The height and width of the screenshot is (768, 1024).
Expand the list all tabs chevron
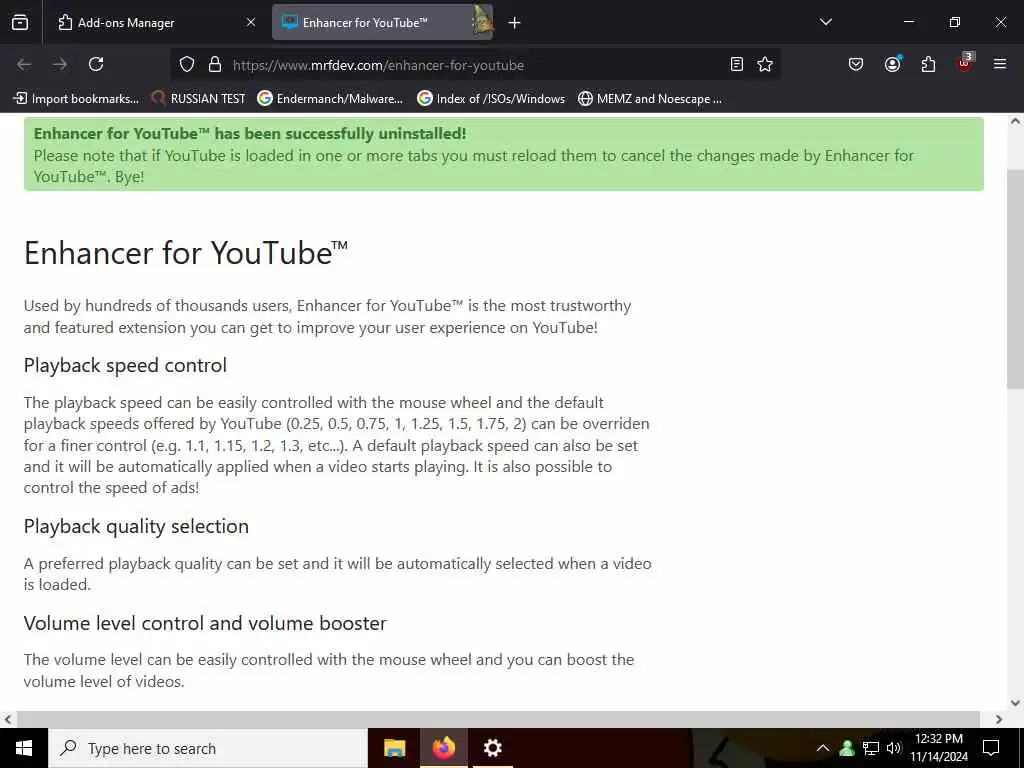click(x=825, y=22)
